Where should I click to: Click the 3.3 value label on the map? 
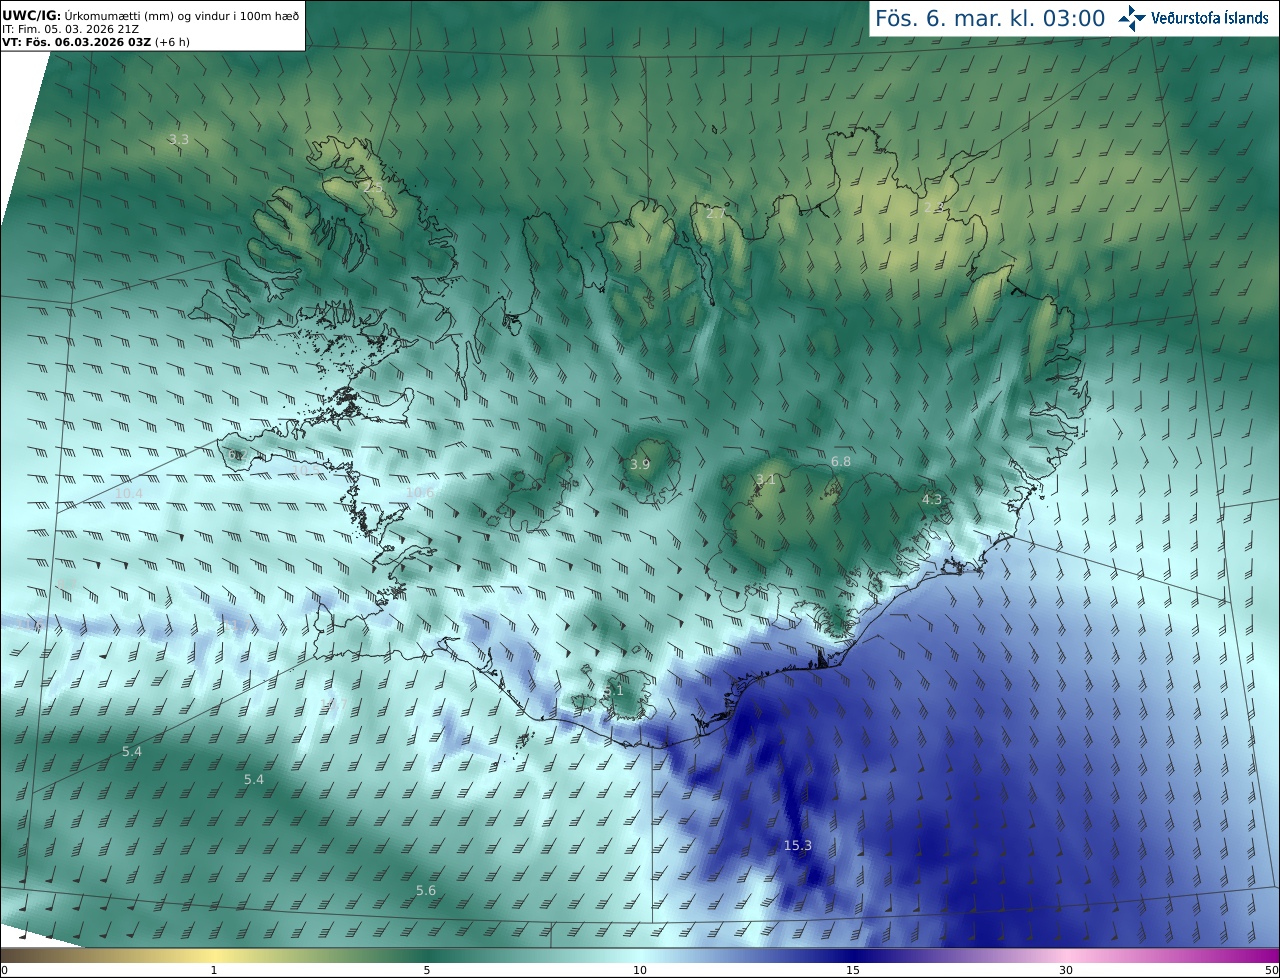click(178, 140)
